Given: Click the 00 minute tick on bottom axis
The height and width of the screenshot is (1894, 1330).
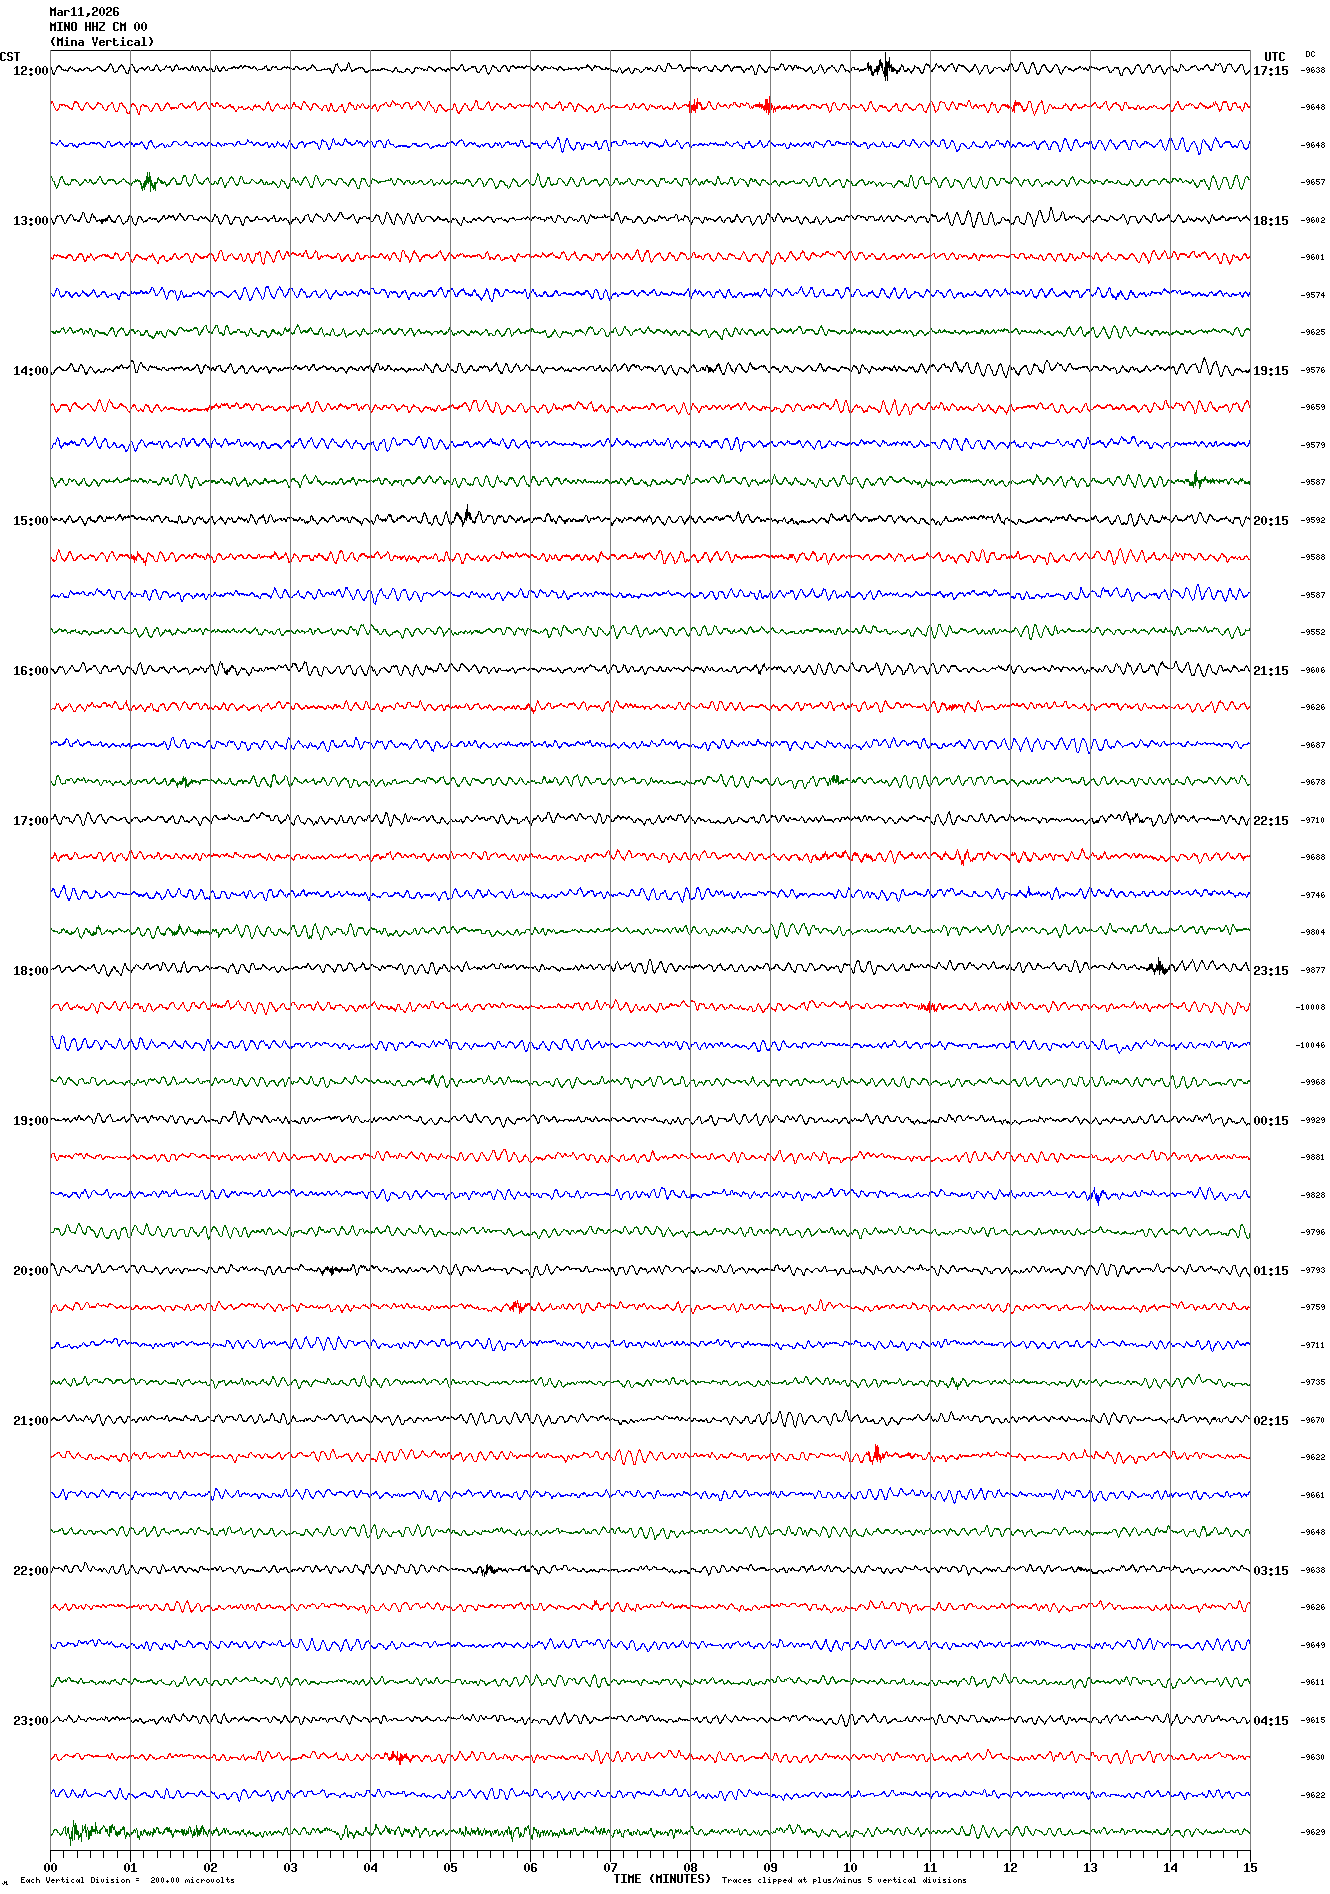Looking at the screenshot, I should pos(51,1867).
